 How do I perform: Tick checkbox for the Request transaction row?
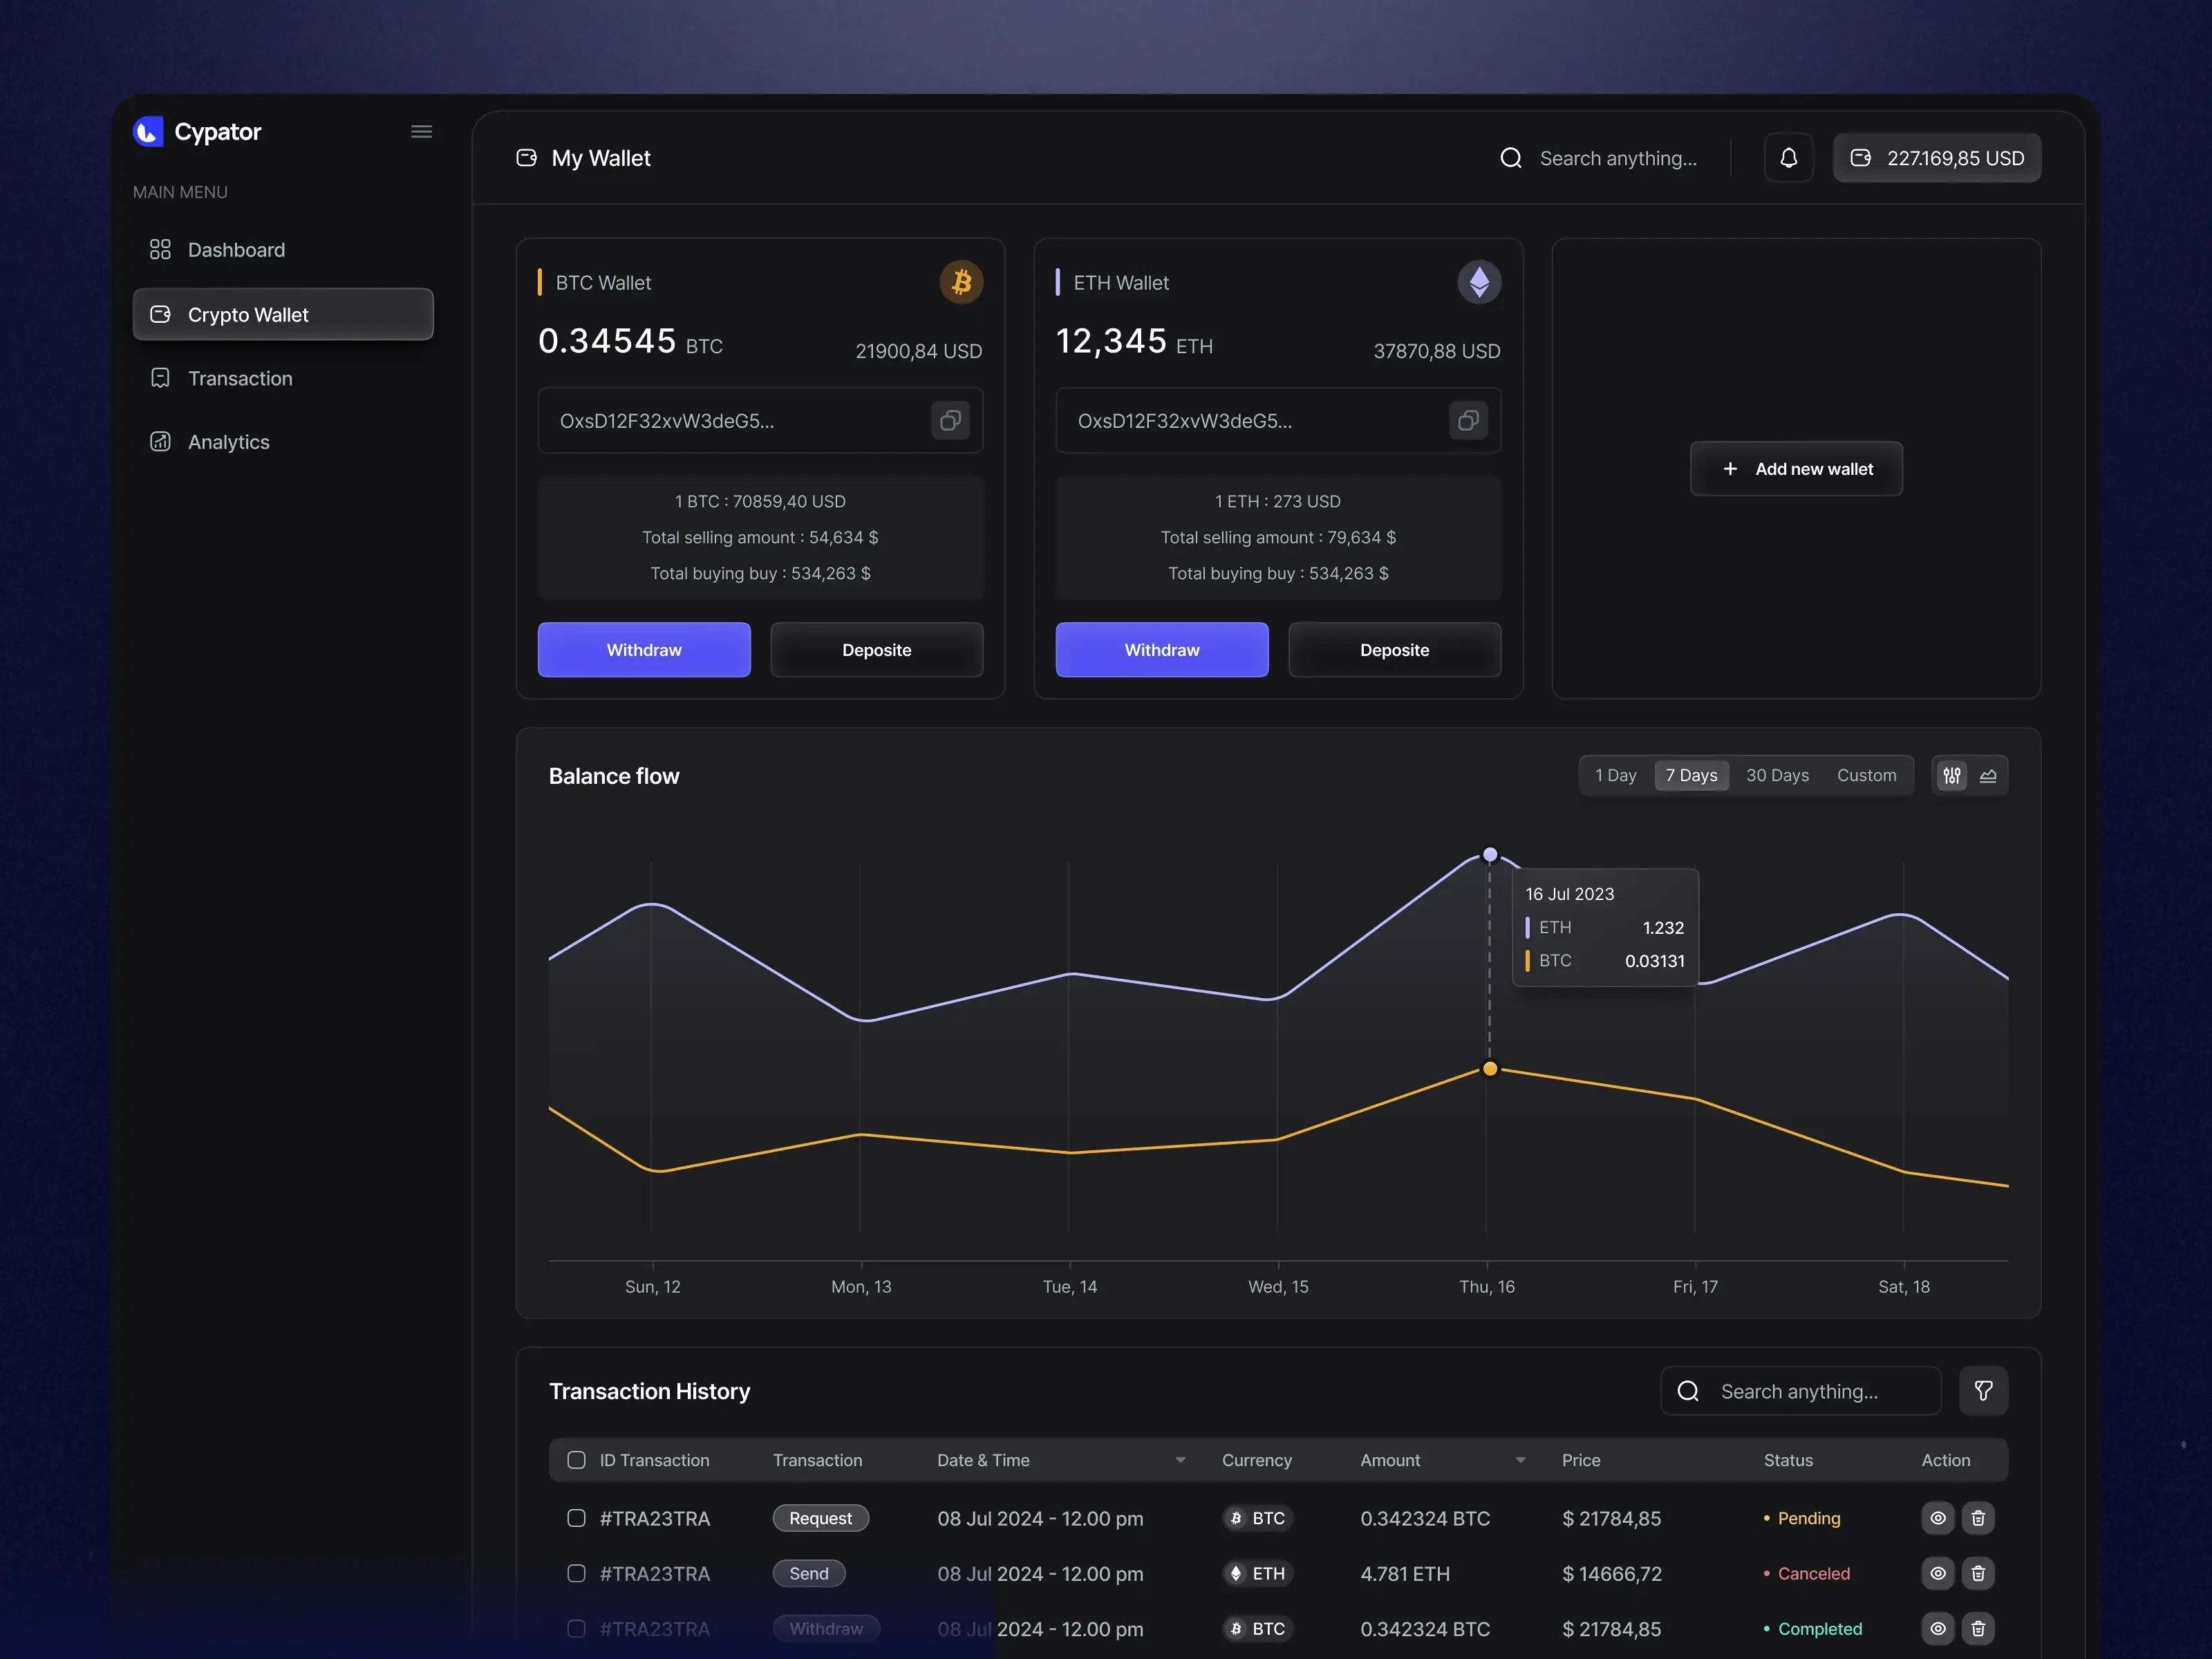[576, 1518]
